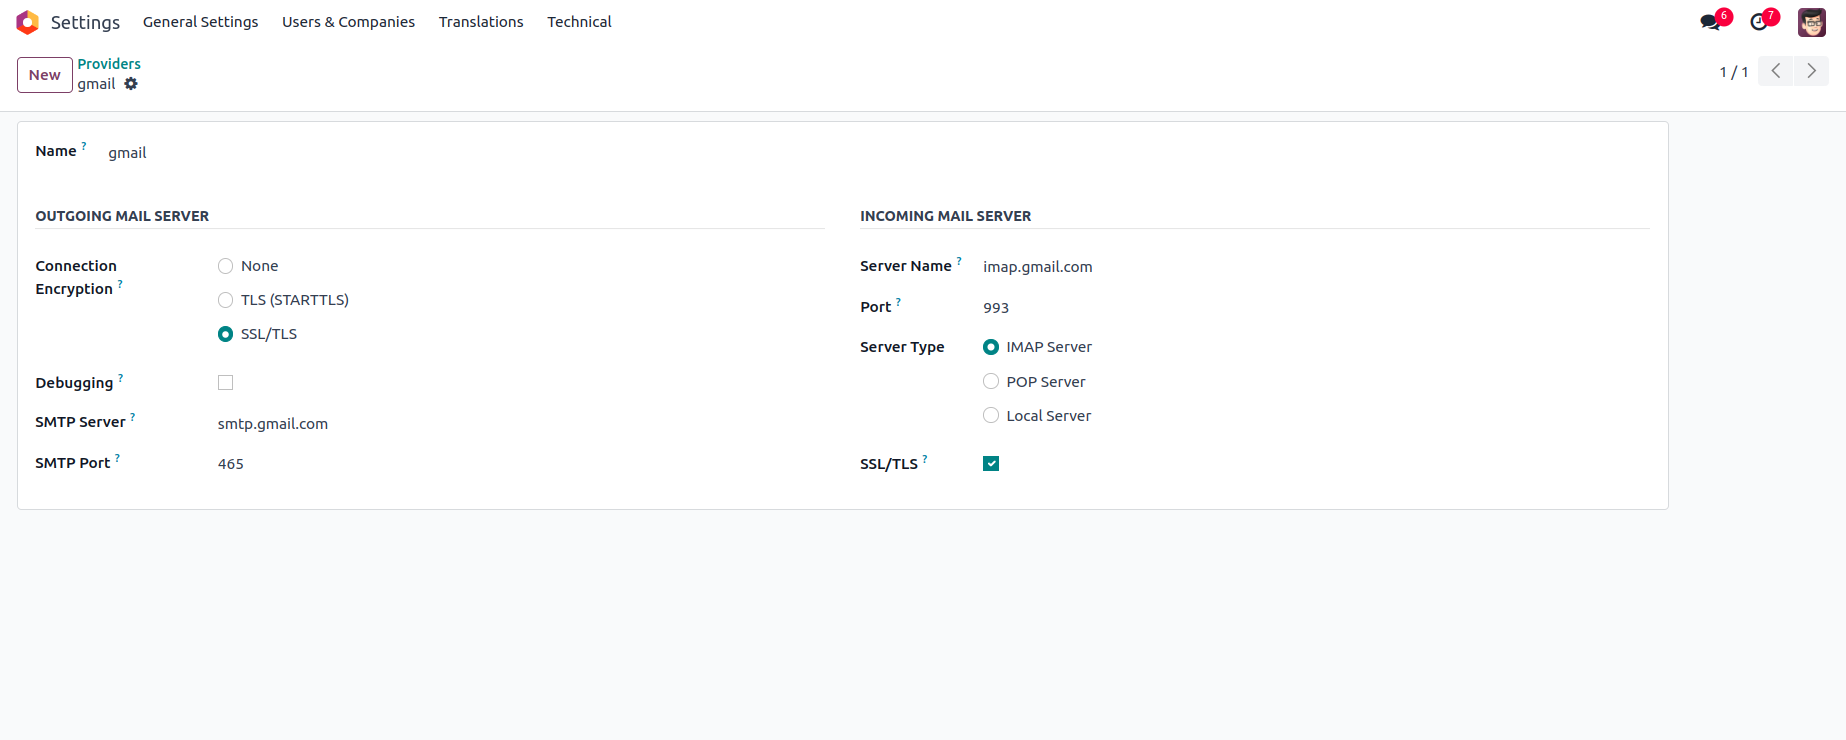Click the user avatar picture
The height and width of the screenshot is (740, 1846).
tap(1811, 22)
